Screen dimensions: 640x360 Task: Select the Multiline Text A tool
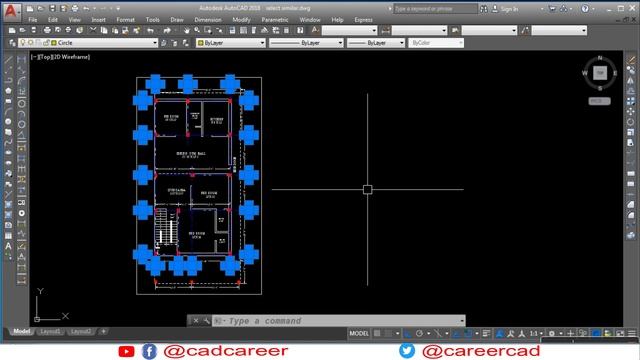click(8, 246)
